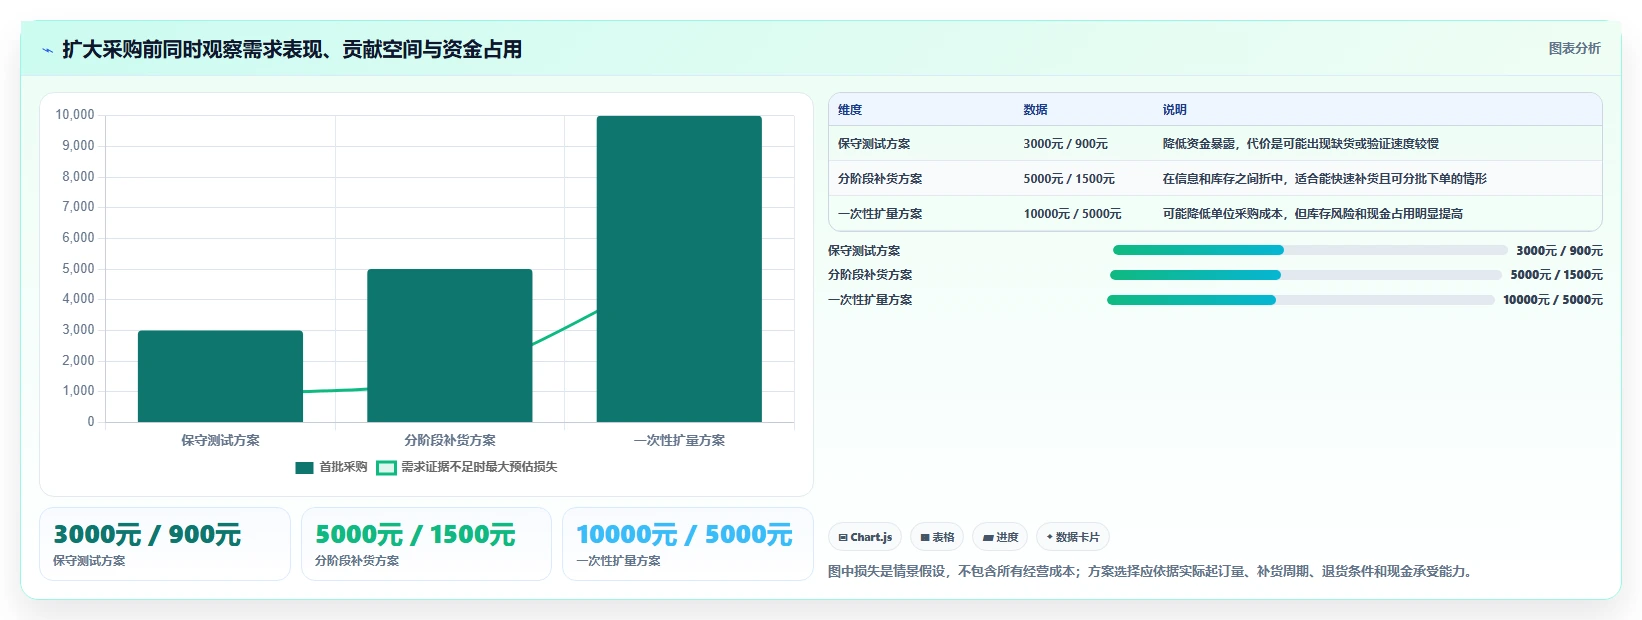The width and height of the screenshot is (1642, 620).
Task: Click the small icon before the header title
Action: 47,50
